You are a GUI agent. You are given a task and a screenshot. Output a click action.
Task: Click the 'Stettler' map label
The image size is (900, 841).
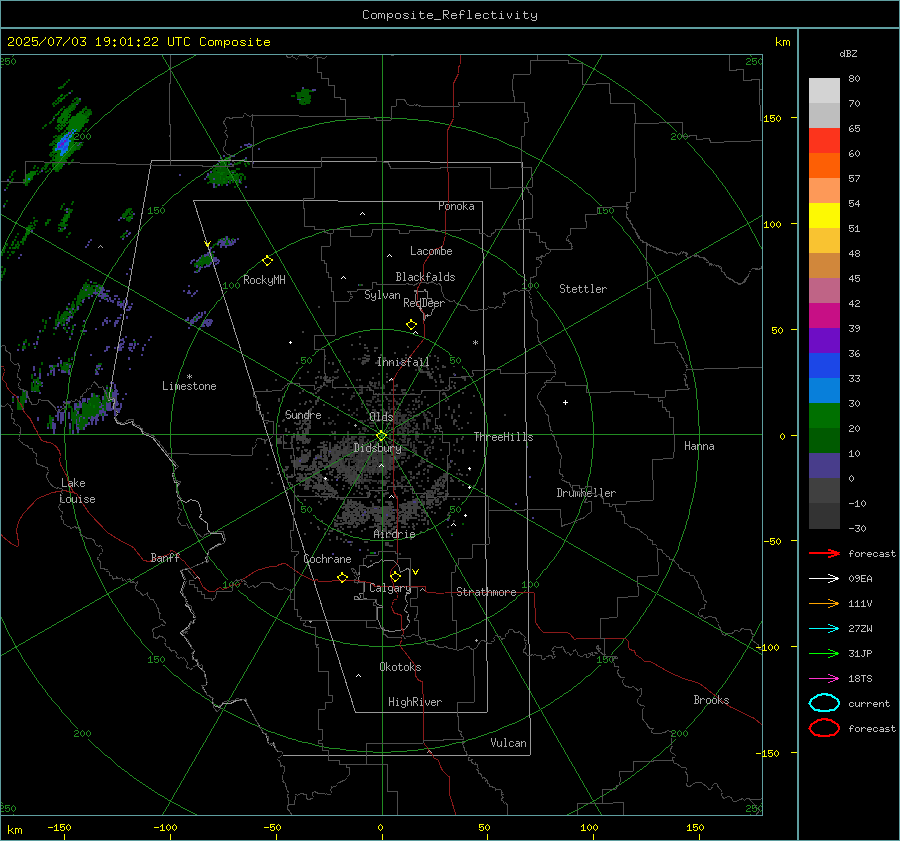coord(583,289)
